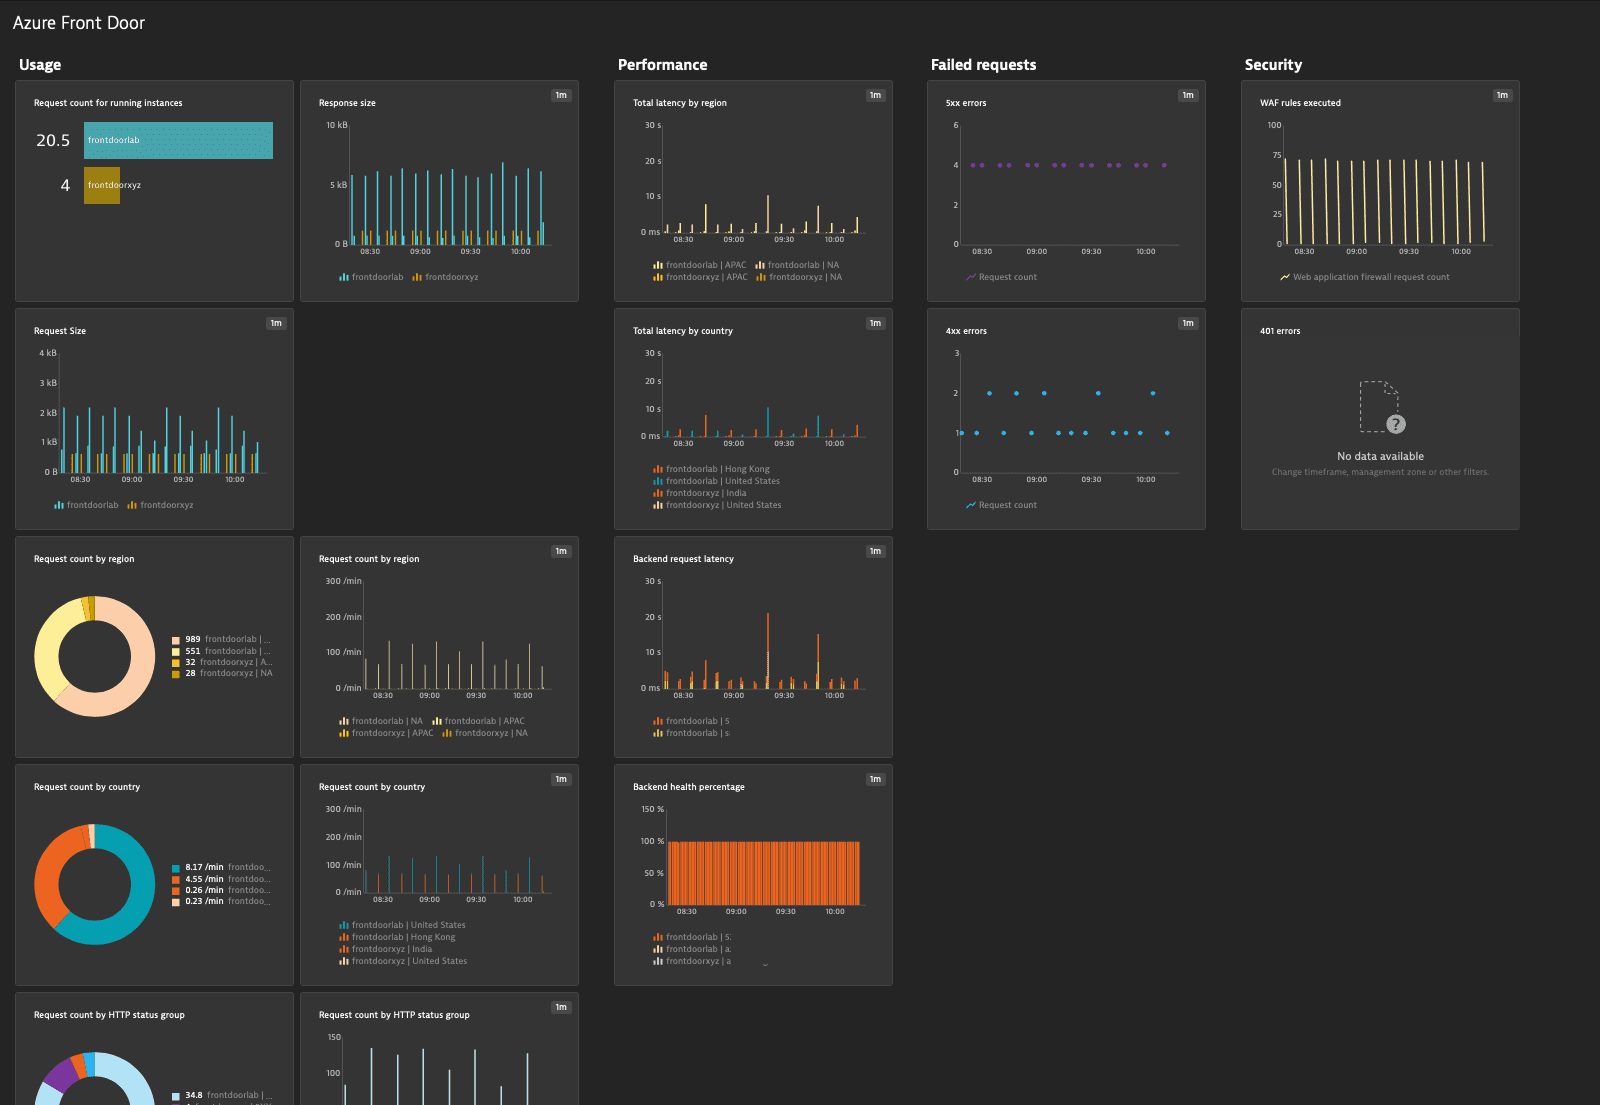The image size is (1600, 1105).
Task: Toggle frontdoorlab | NA legend in Total latency by region
Action: coord(797,265)
